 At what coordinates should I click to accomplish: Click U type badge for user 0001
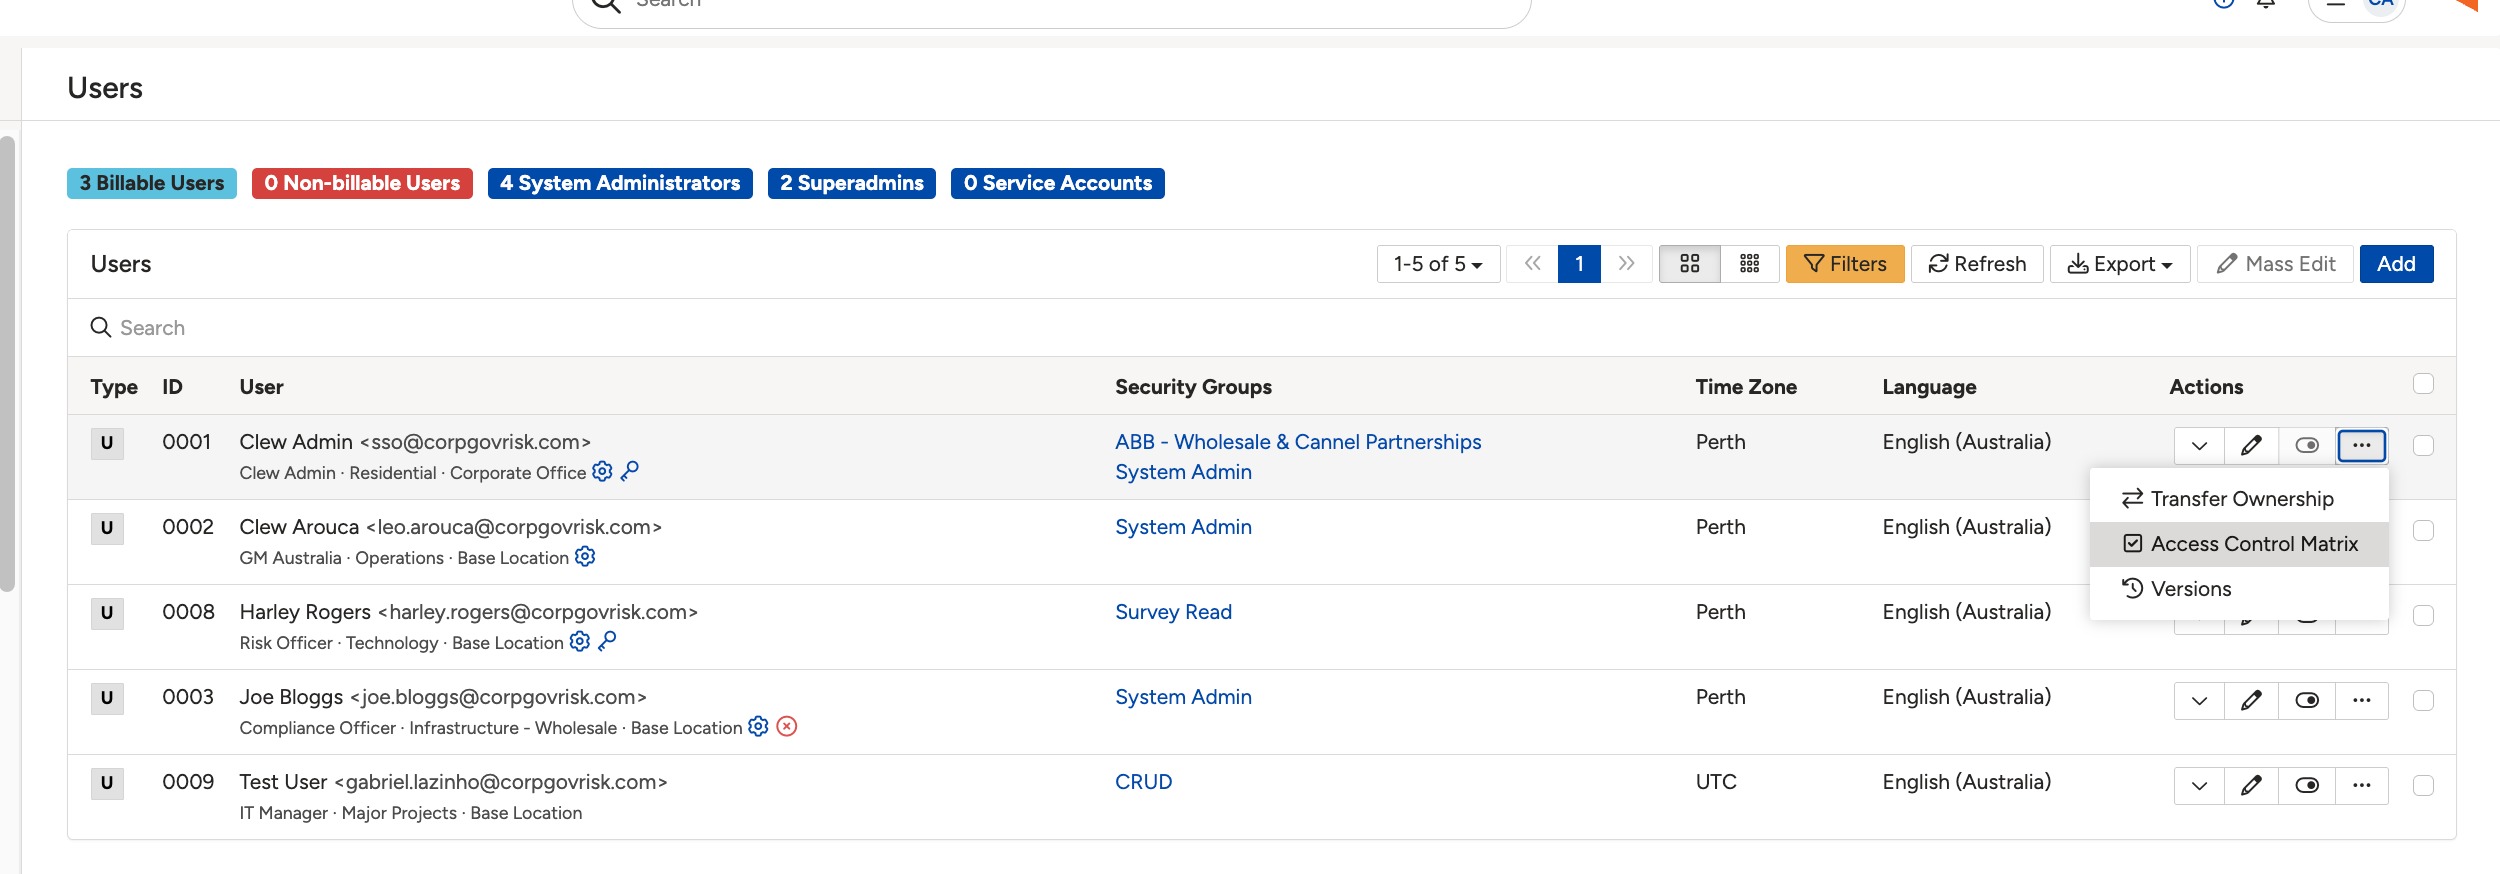[107, 443]
